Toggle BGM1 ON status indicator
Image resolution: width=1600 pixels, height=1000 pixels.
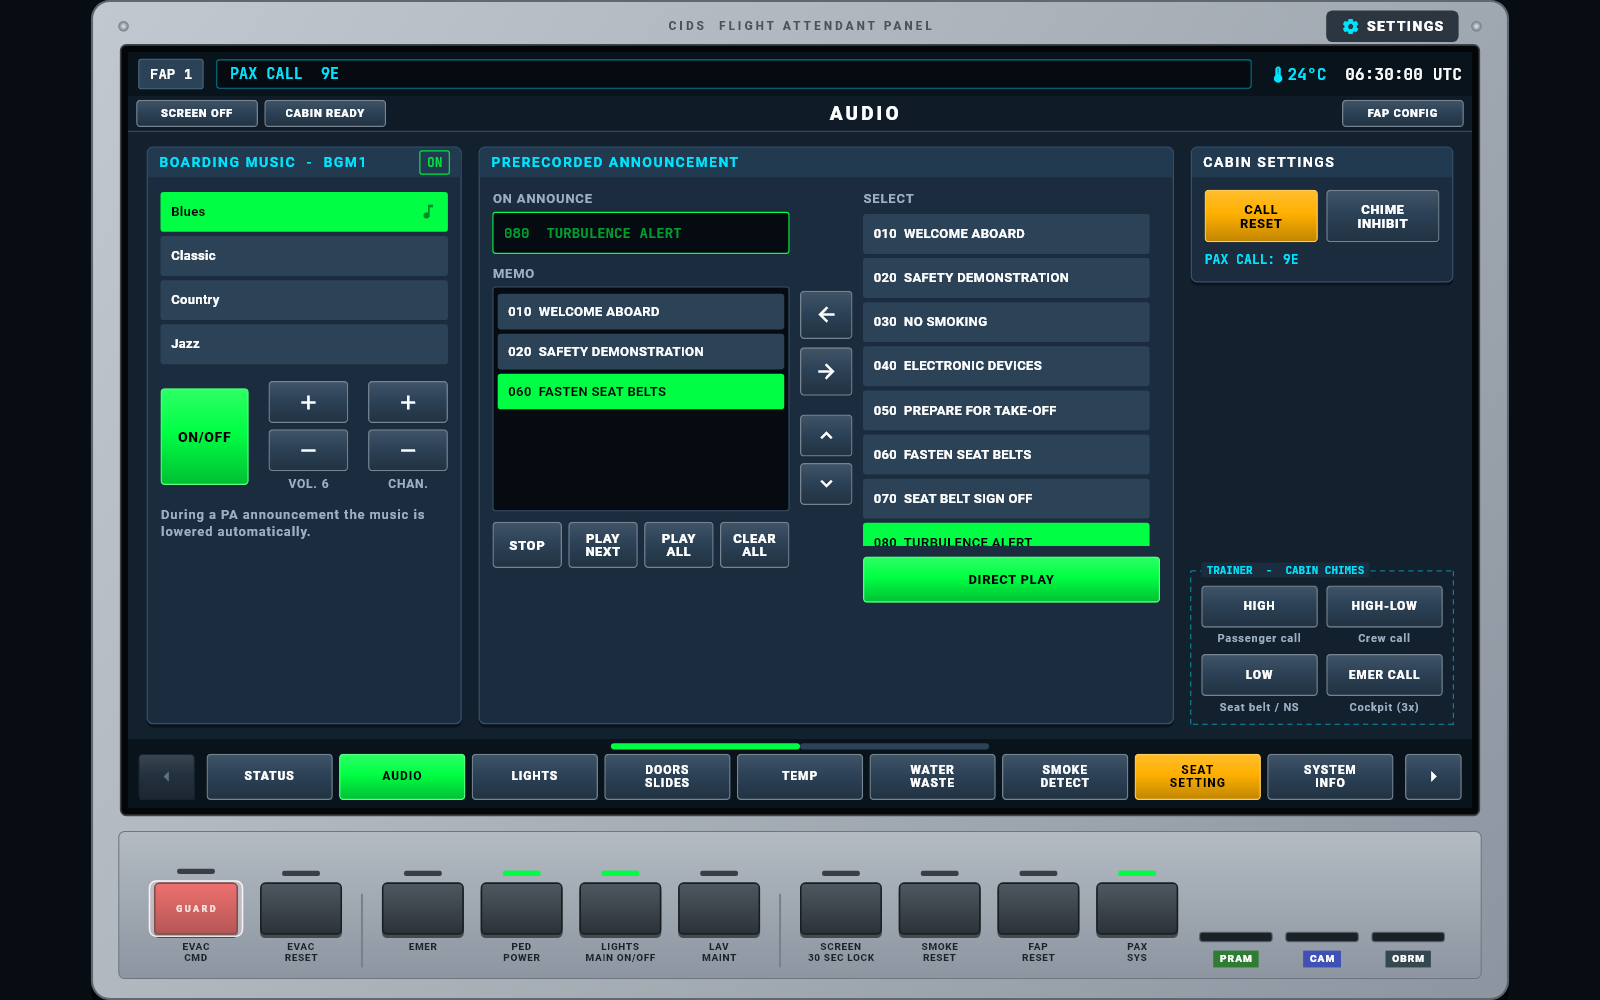pos(434,162)
